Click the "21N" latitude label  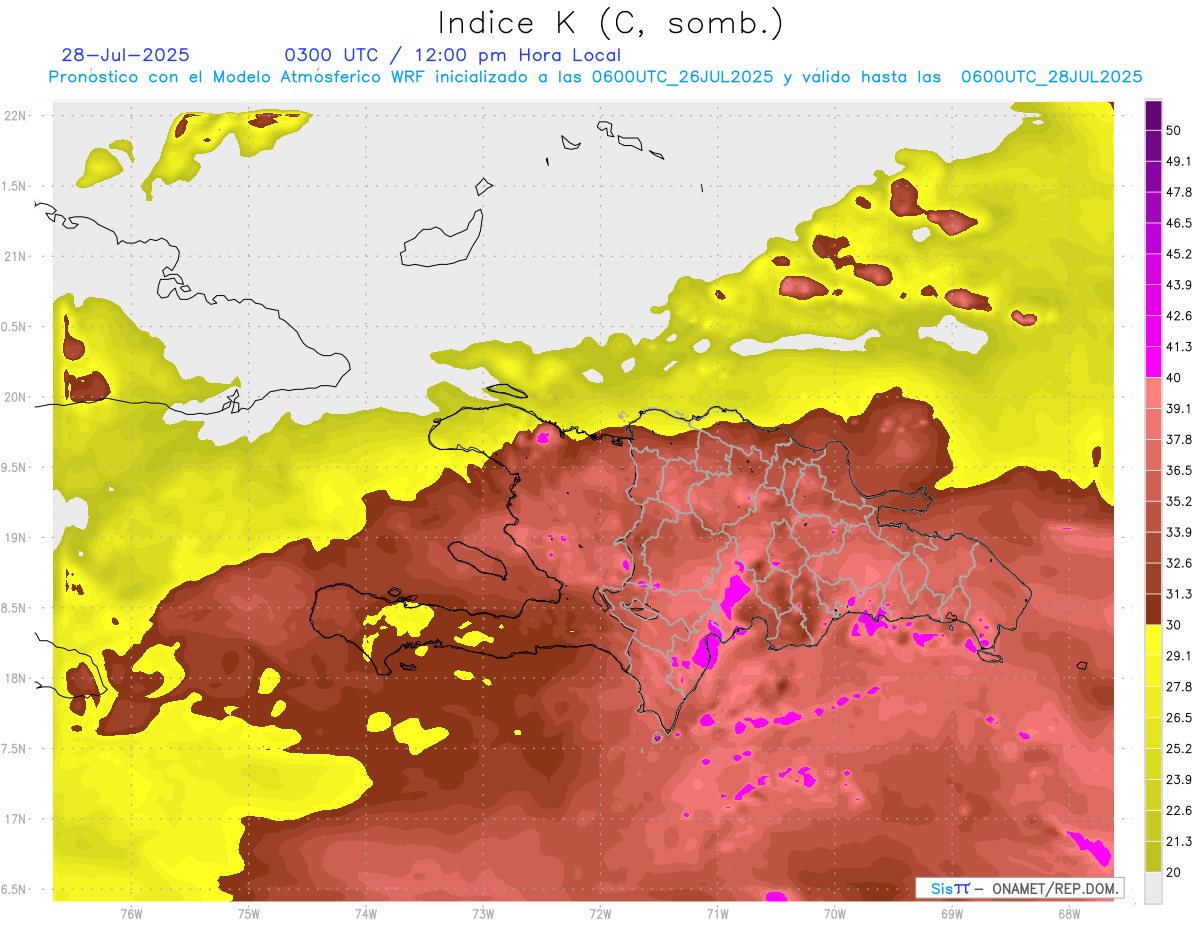point(16,256)
